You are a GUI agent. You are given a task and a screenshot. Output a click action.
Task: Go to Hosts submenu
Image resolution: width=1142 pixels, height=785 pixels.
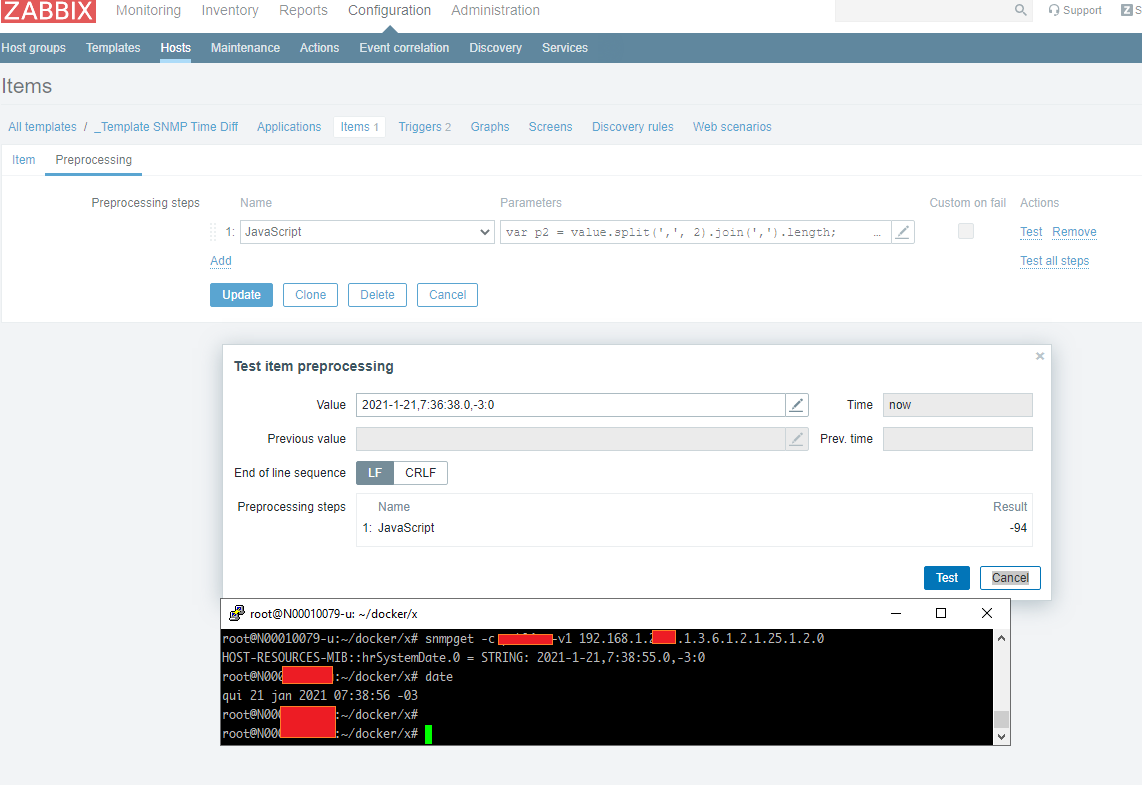[176, 48]
